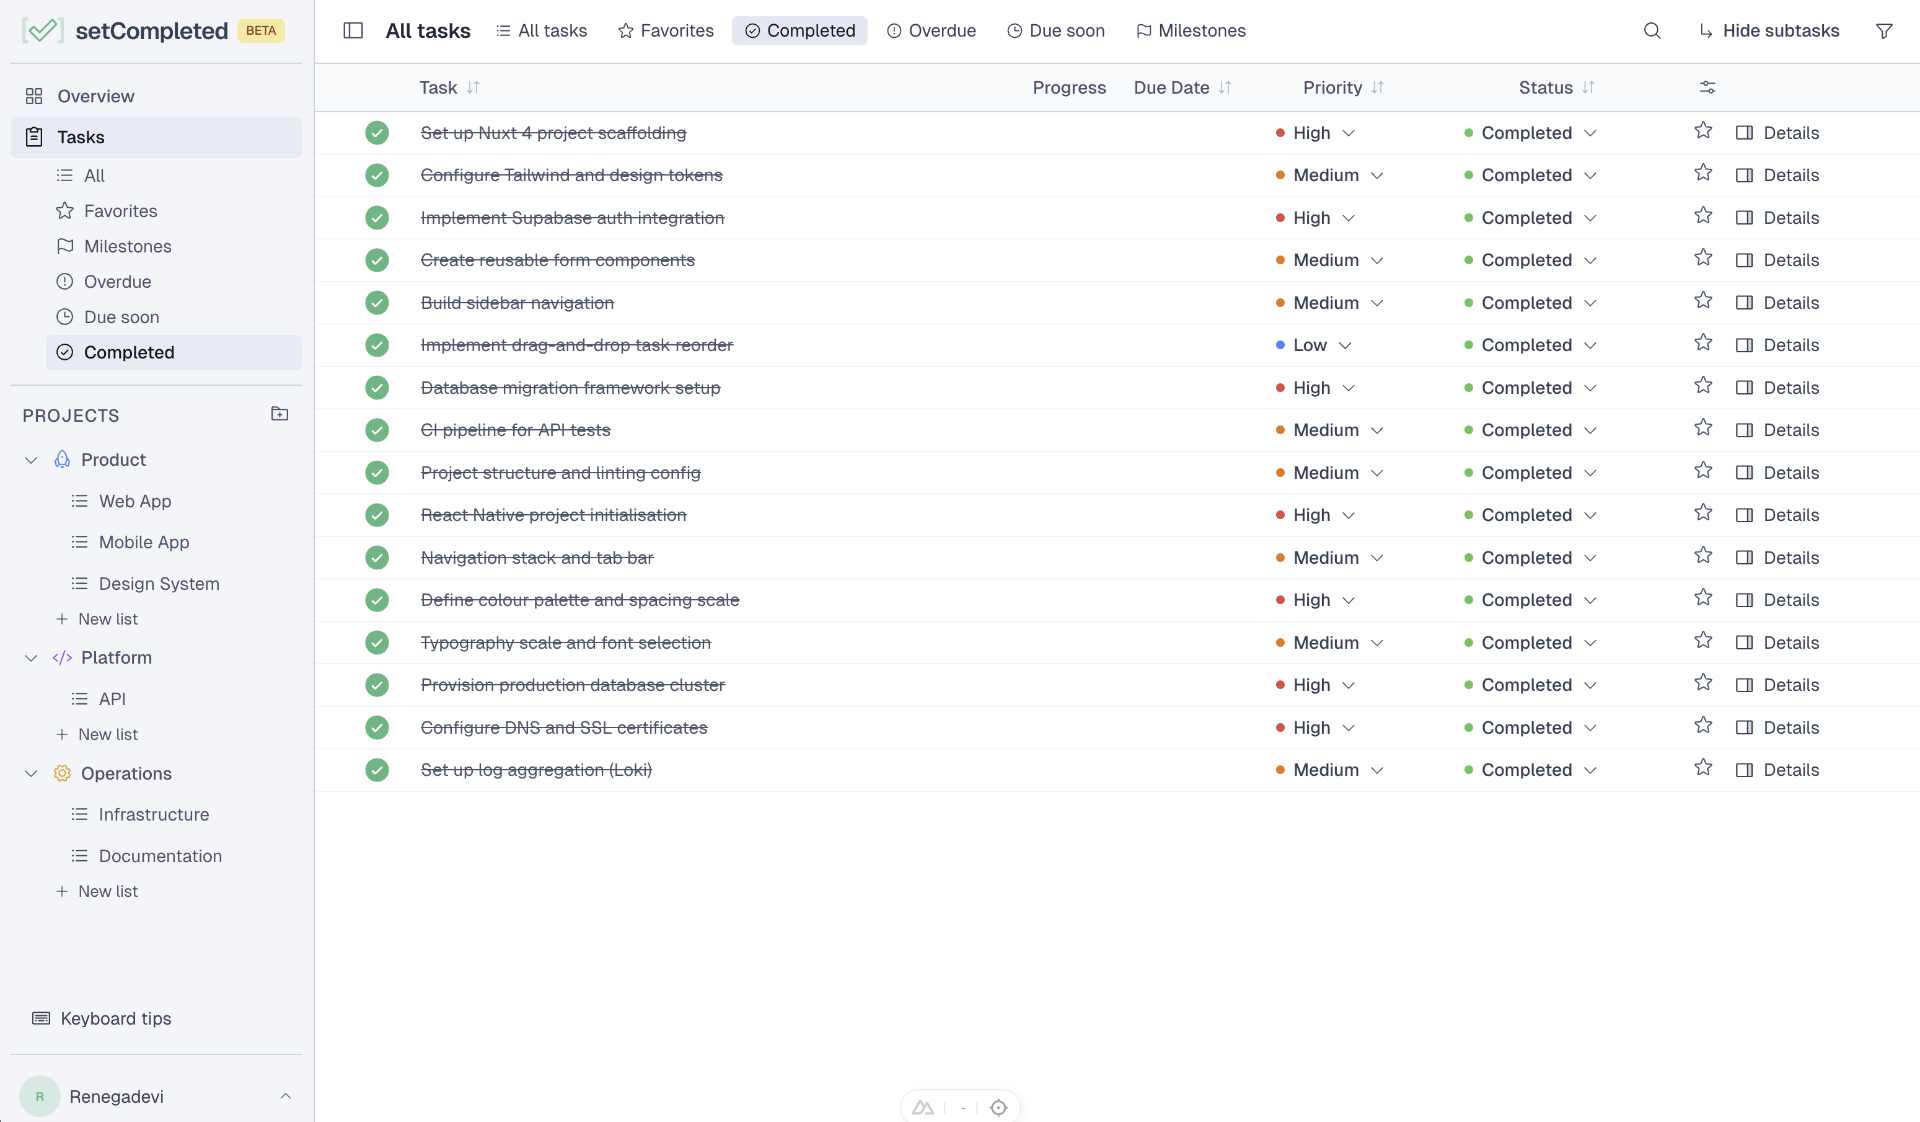Star the Set up log aggregation (Loki) task
Screen dimensions: 1920x1122
(x=1703, y=768)
